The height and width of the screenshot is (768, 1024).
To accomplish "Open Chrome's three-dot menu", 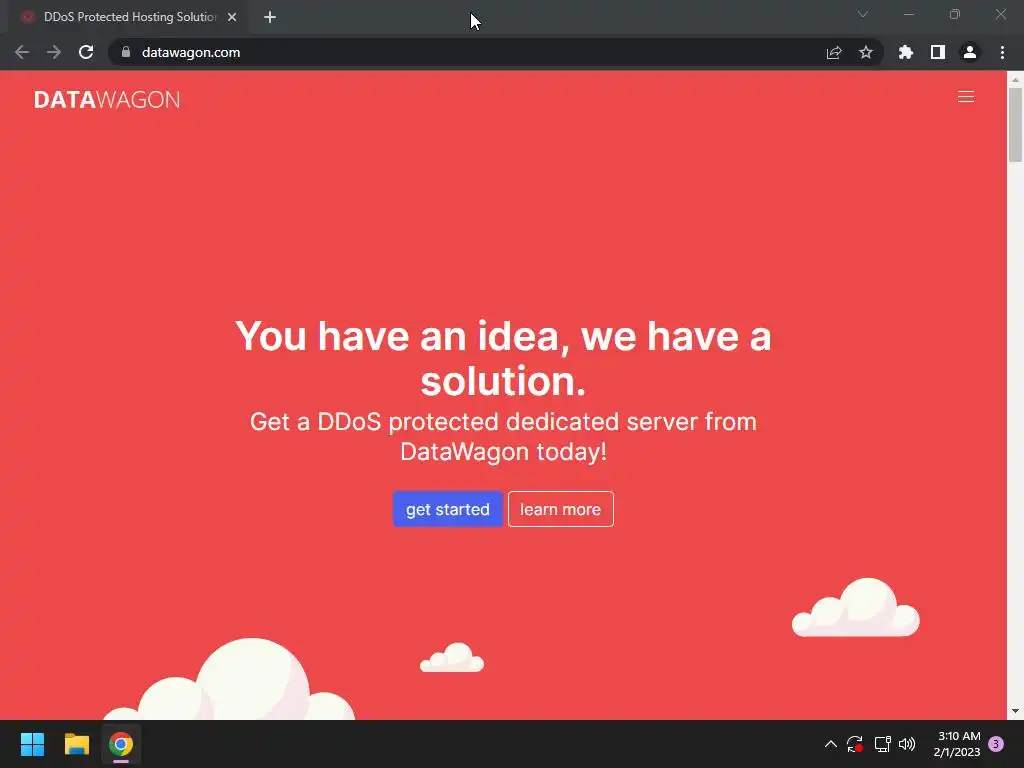I will pyautogui.click(x=1002, y=52).
